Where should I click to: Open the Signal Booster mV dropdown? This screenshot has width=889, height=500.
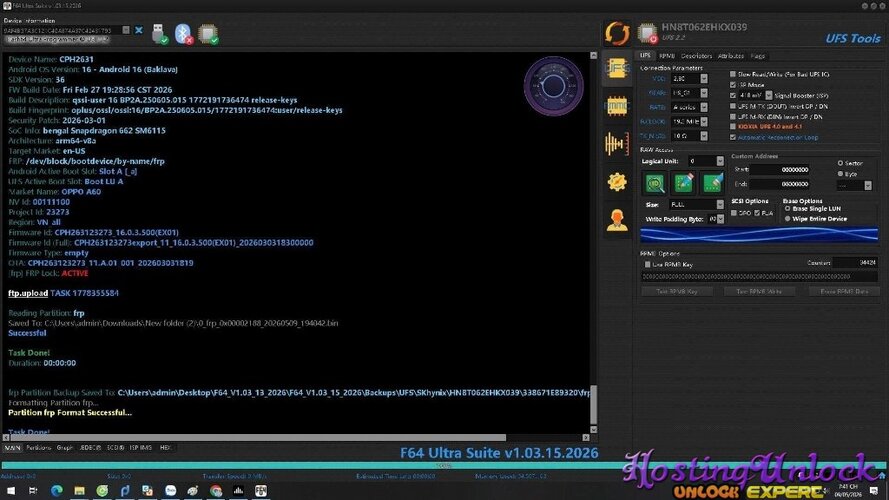pyautogui.click(x=768, y=96)
